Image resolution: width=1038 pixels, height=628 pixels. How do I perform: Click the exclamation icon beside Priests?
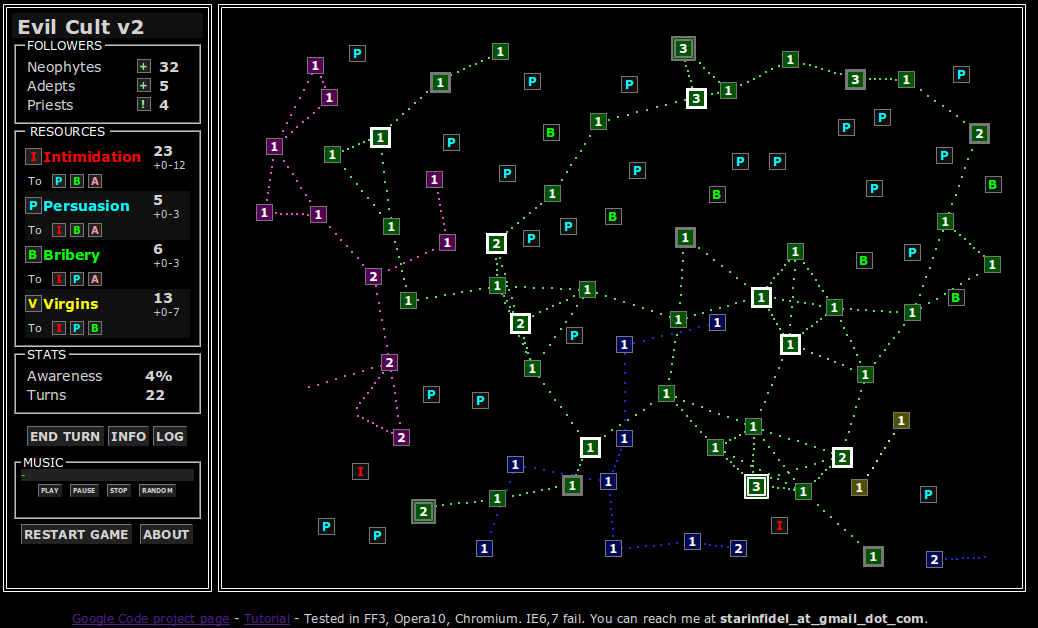coord(144,105)
